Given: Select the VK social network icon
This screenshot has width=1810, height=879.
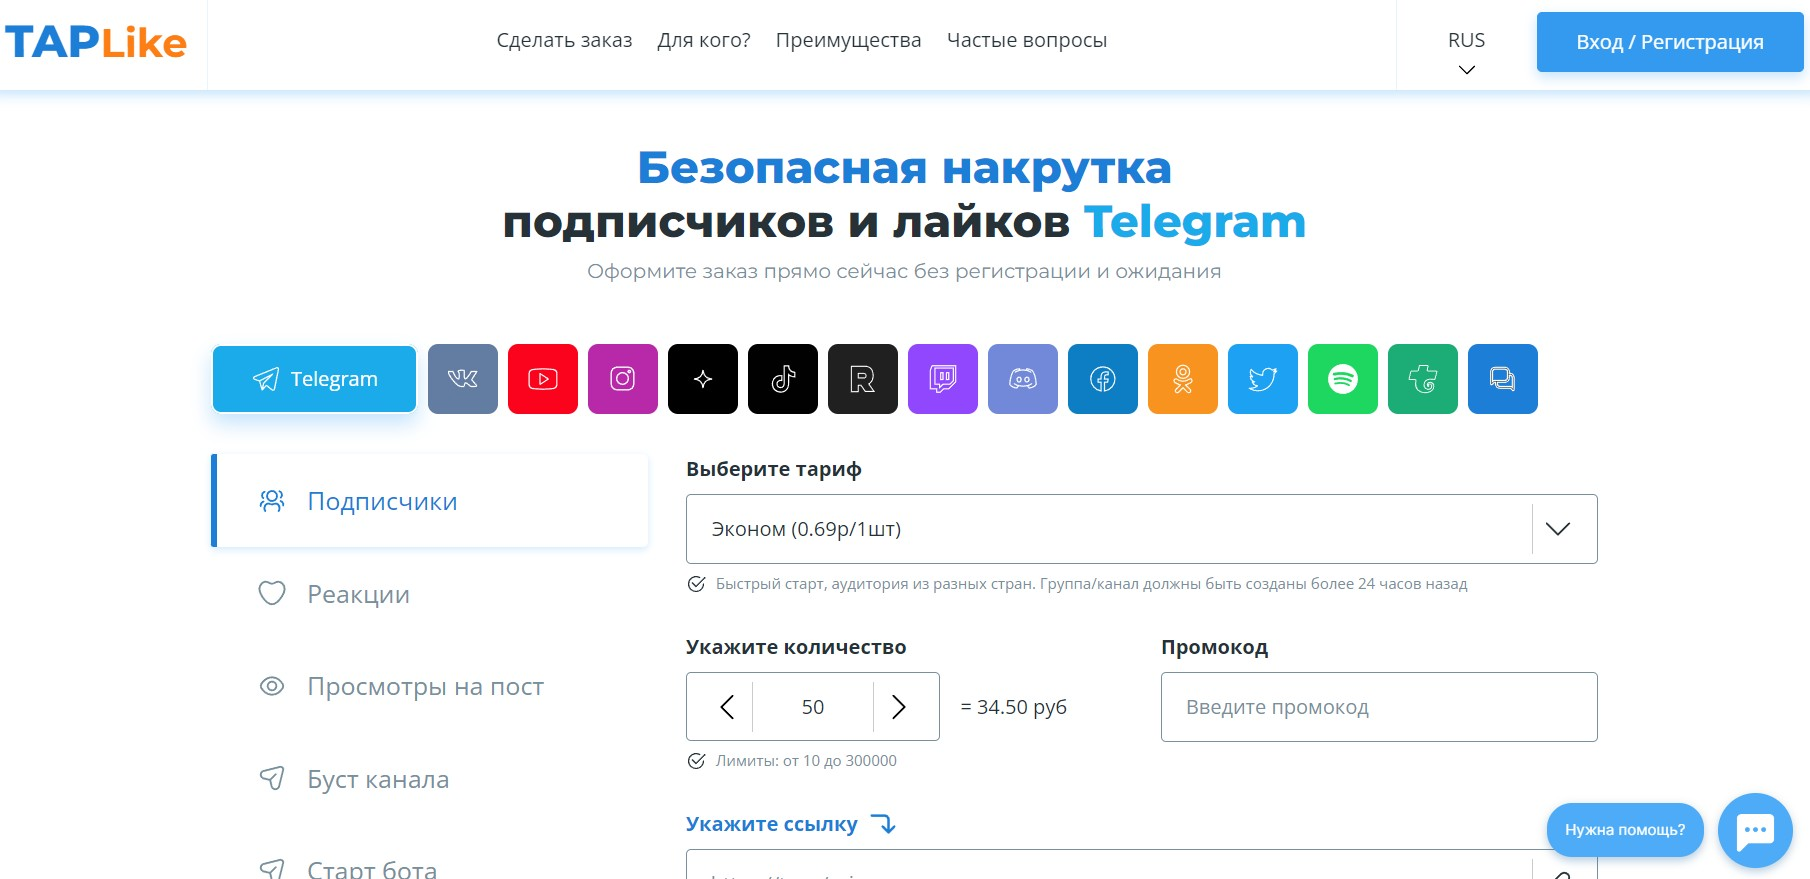Looking at the screenshot, I should click(x=463, y=379).
